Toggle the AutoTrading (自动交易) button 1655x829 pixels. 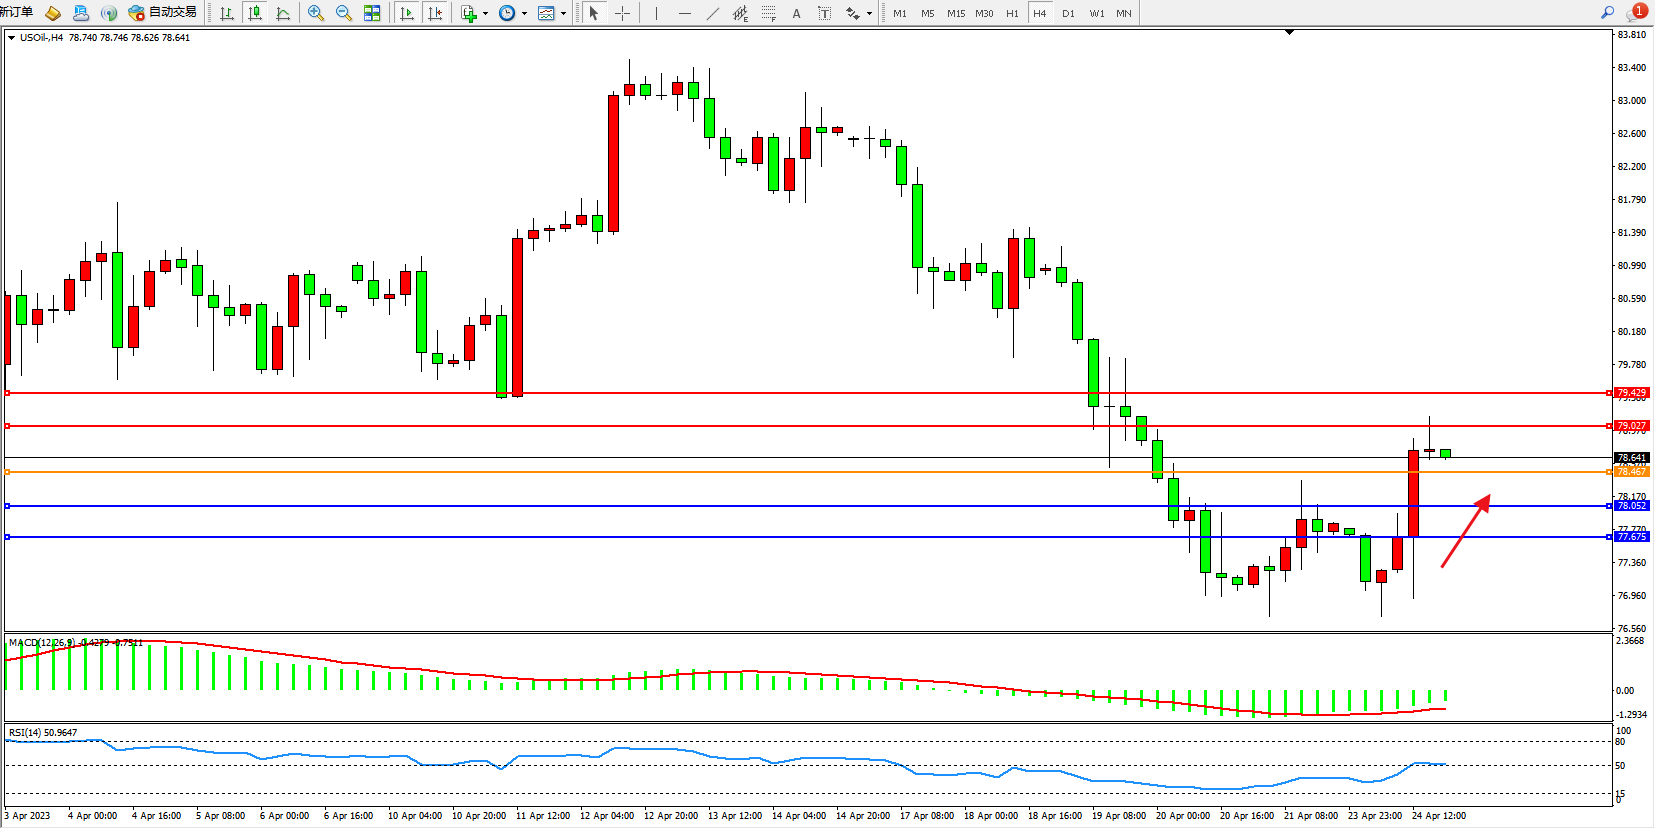tap(163, 13)
